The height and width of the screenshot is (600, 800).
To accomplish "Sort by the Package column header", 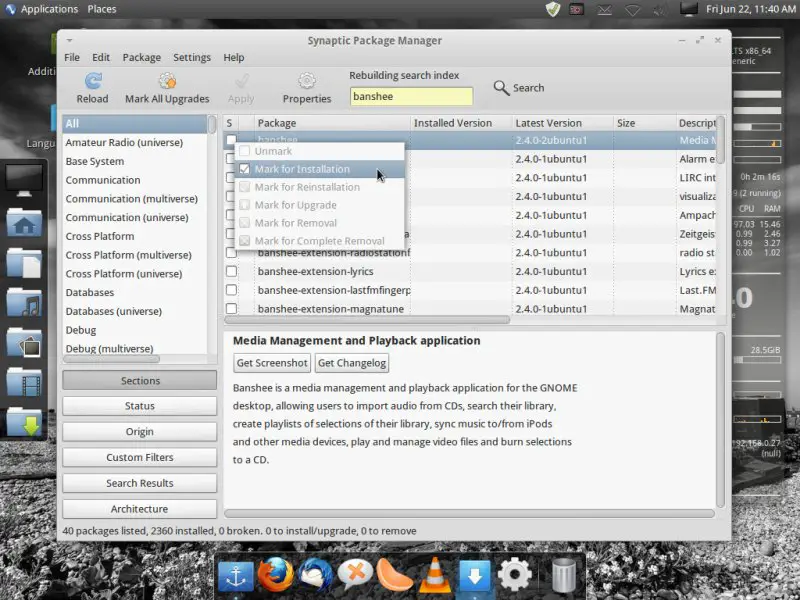I will 332,123.
